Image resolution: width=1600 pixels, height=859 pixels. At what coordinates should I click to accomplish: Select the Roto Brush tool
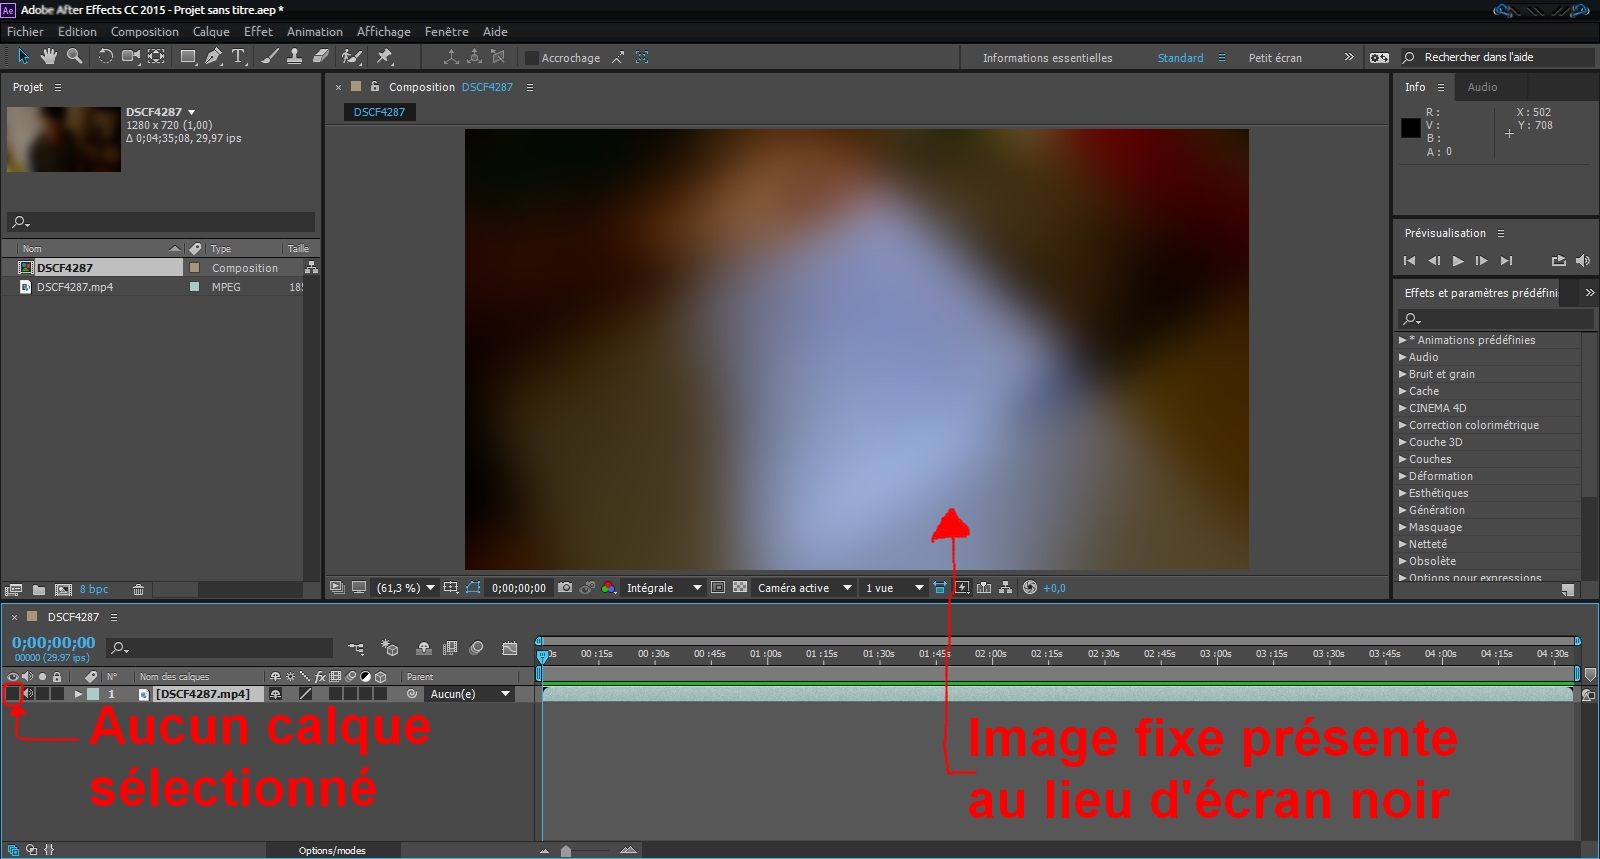352,57
